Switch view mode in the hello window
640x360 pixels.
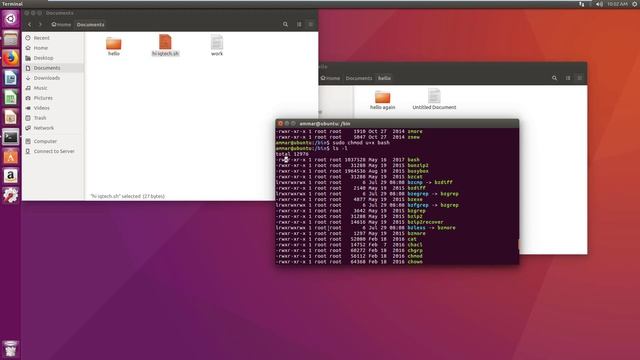point(568,78)
